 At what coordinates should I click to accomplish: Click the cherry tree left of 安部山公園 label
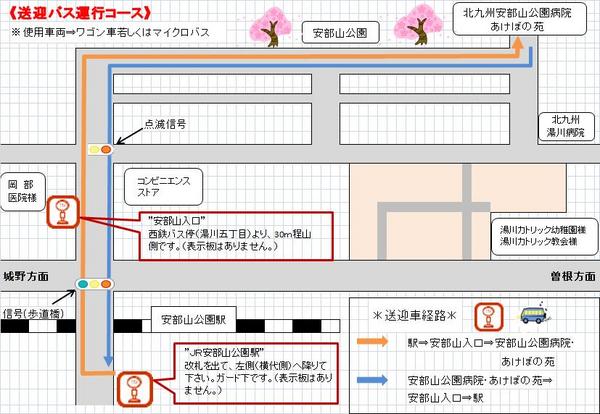pyautogui.click(x=270, y=27)
